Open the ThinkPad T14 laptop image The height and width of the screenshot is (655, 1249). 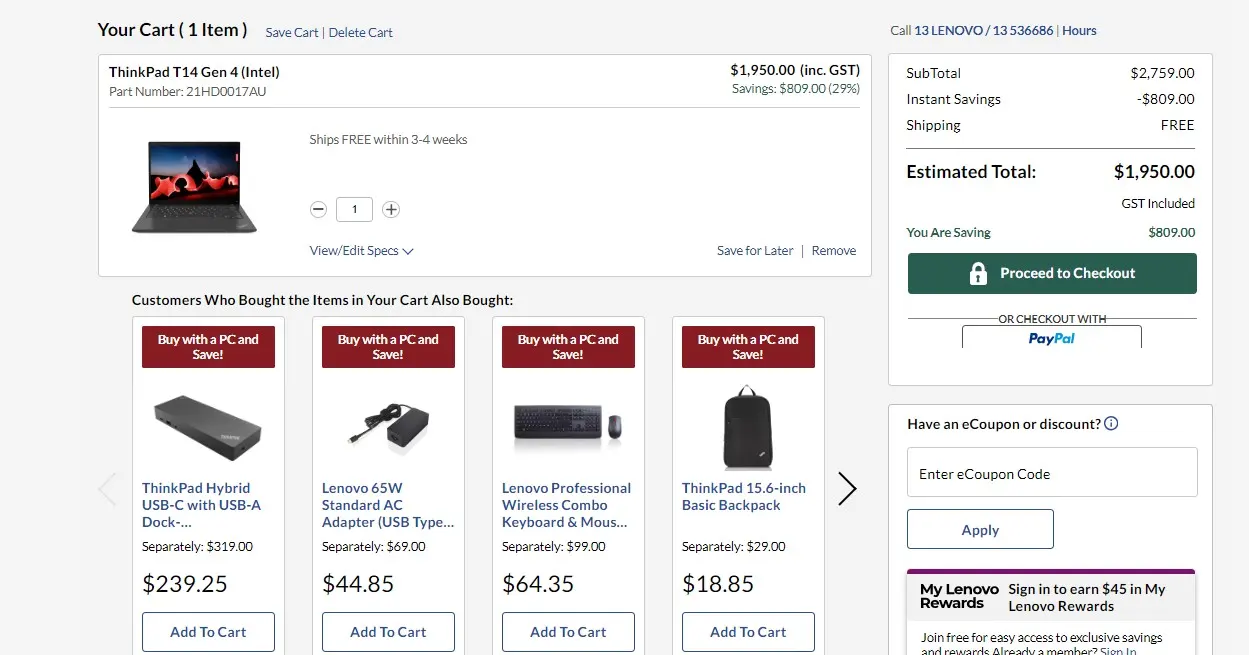[x=194, y=188]
